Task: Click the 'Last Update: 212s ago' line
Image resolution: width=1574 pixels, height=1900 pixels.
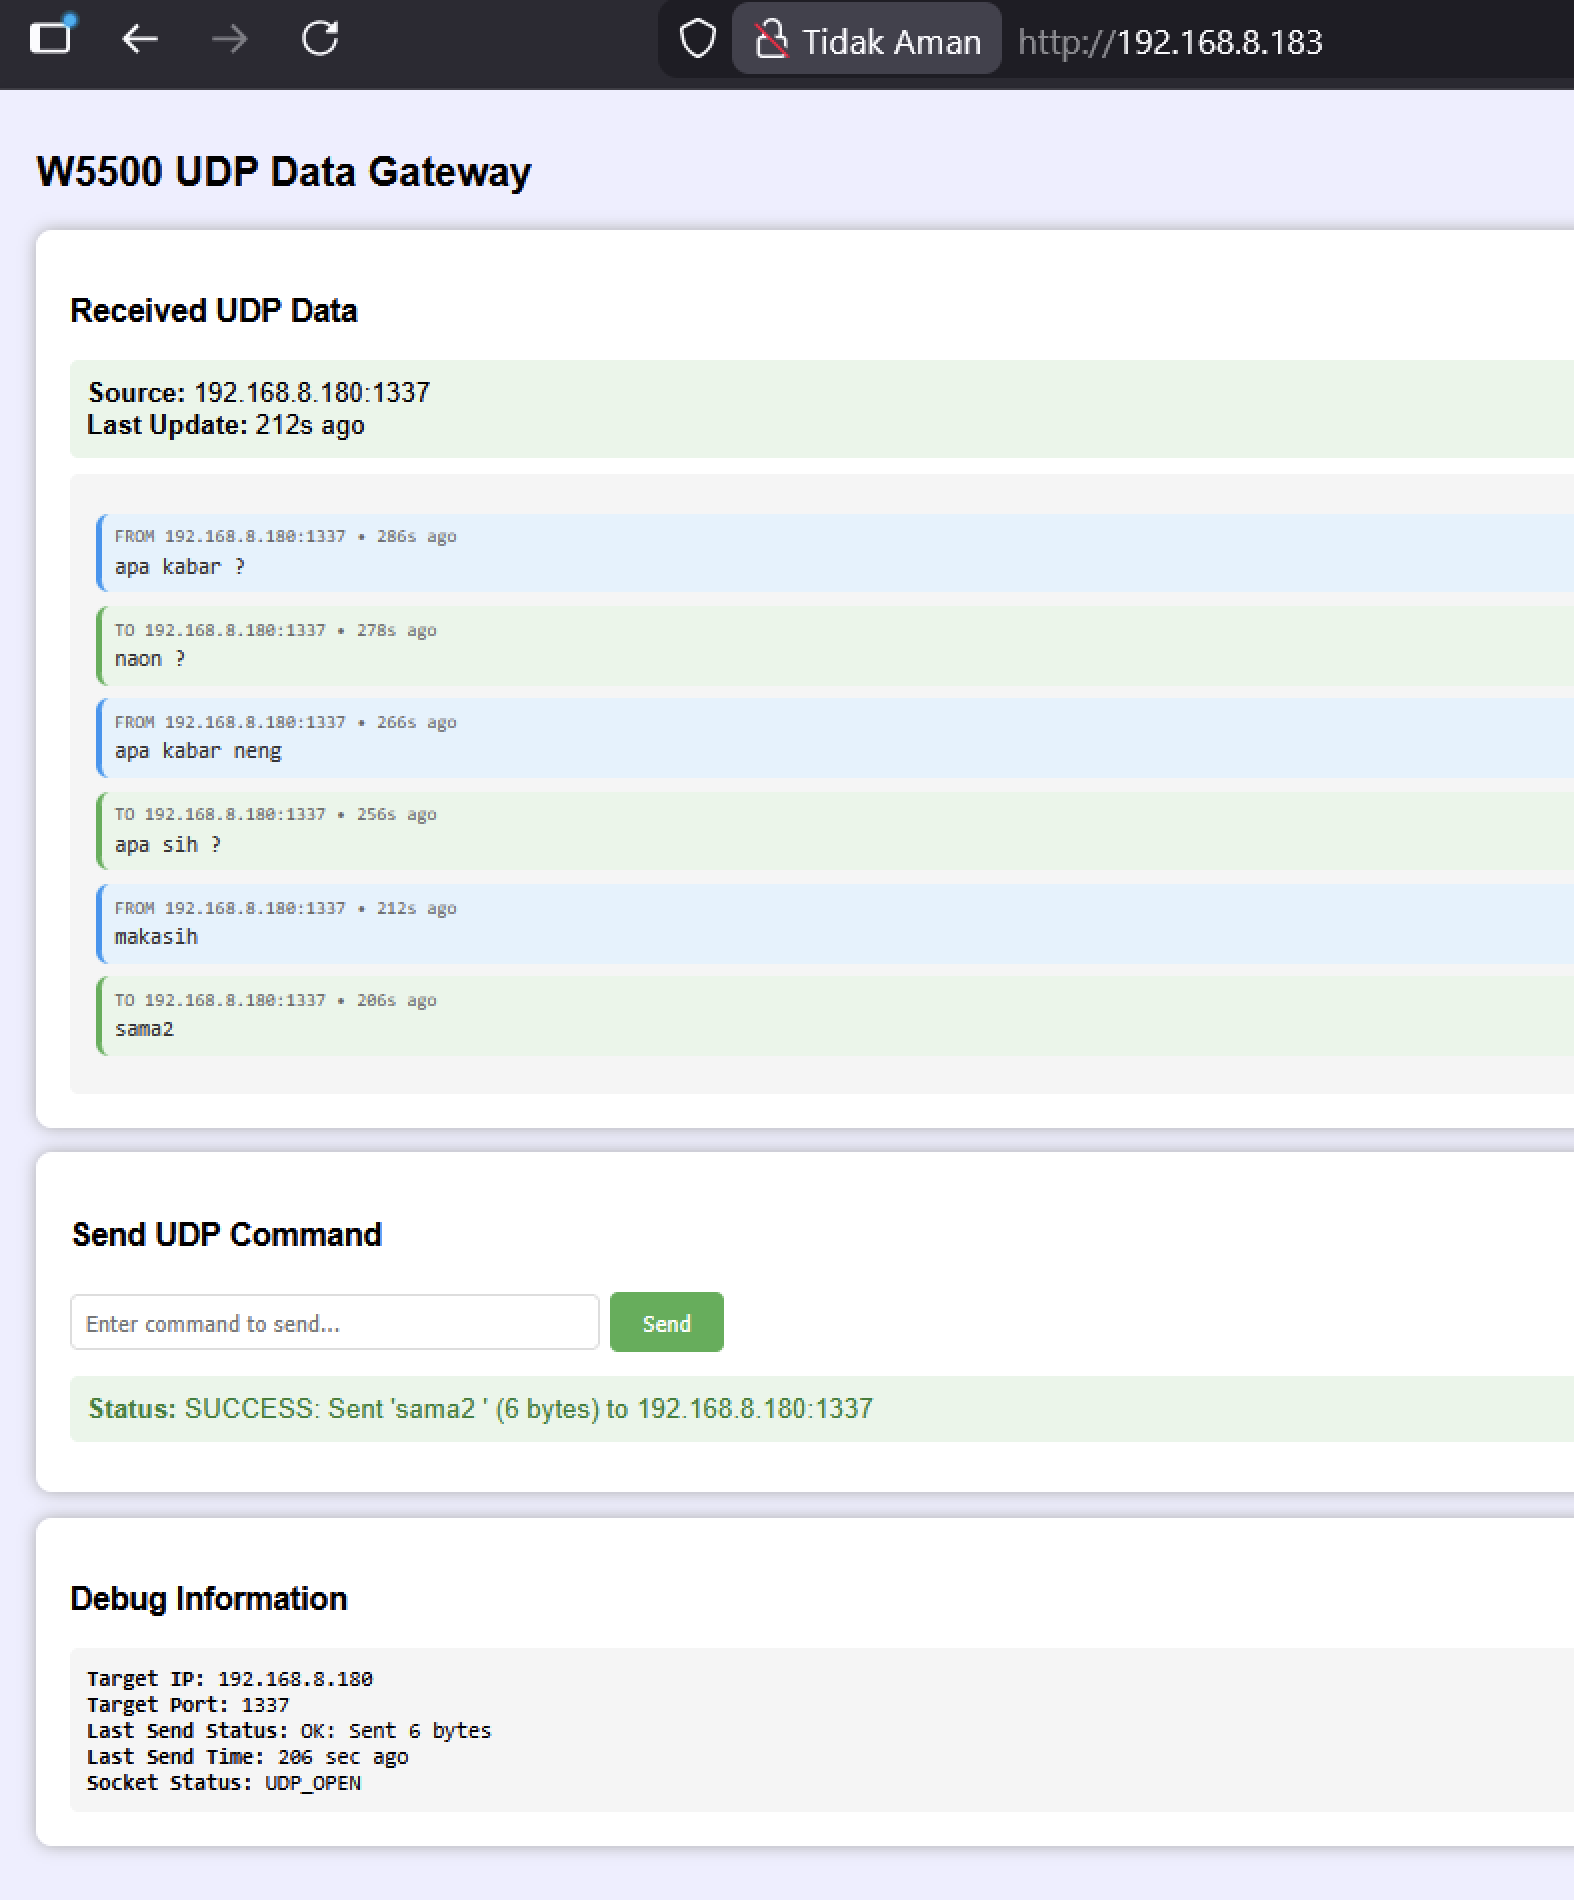Action: tap(226, 425)
